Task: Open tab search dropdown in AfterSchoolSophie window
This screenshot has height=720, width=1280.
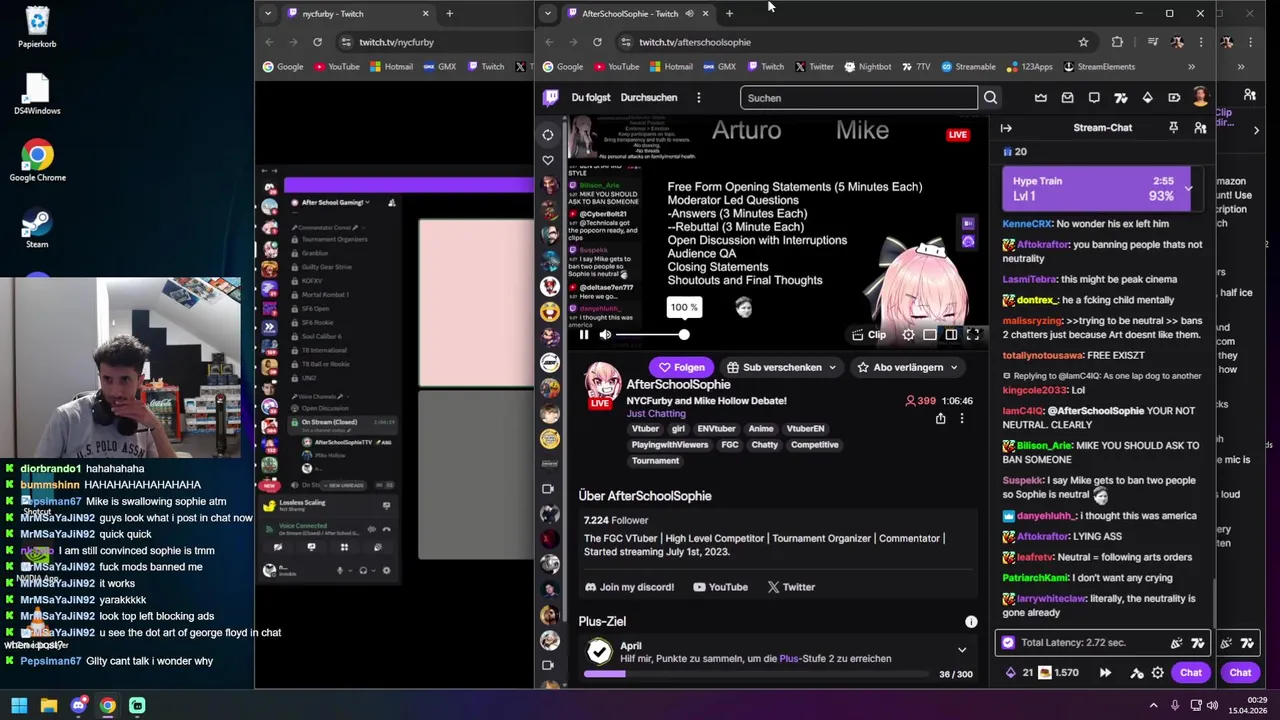Action: coord(548,13)
